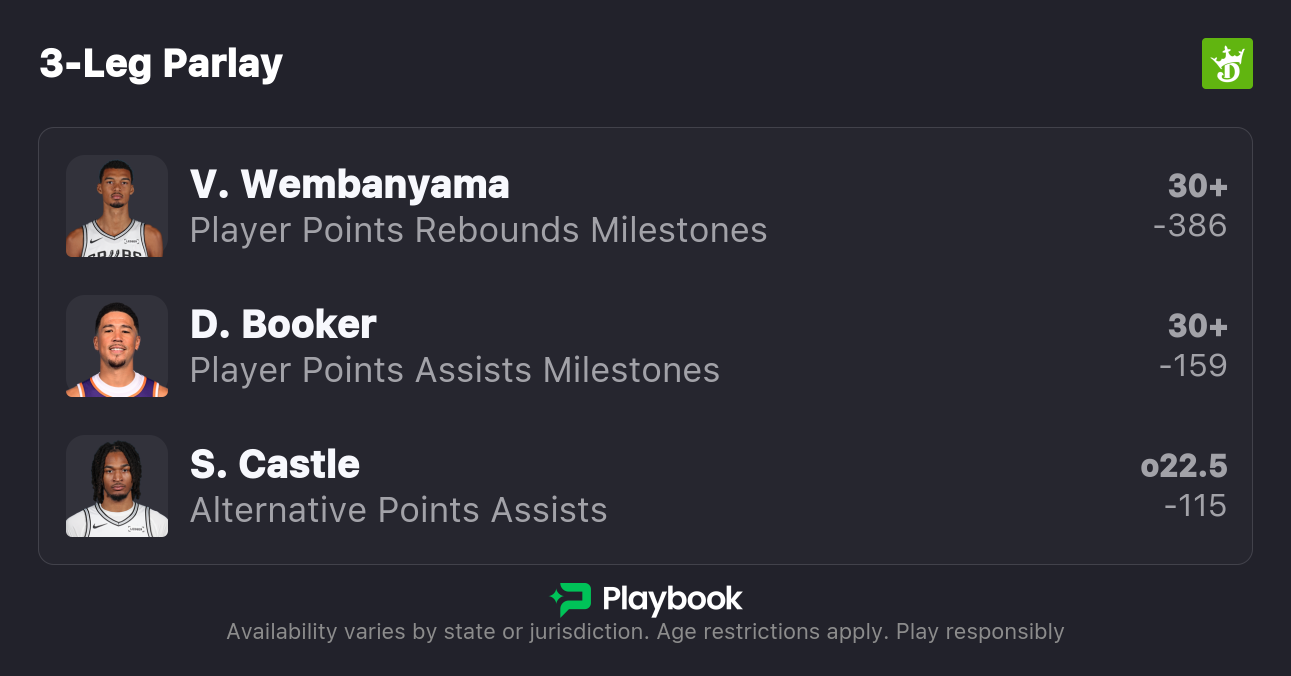Select the V. Wembanyama player name

click(x=349, y=185)
